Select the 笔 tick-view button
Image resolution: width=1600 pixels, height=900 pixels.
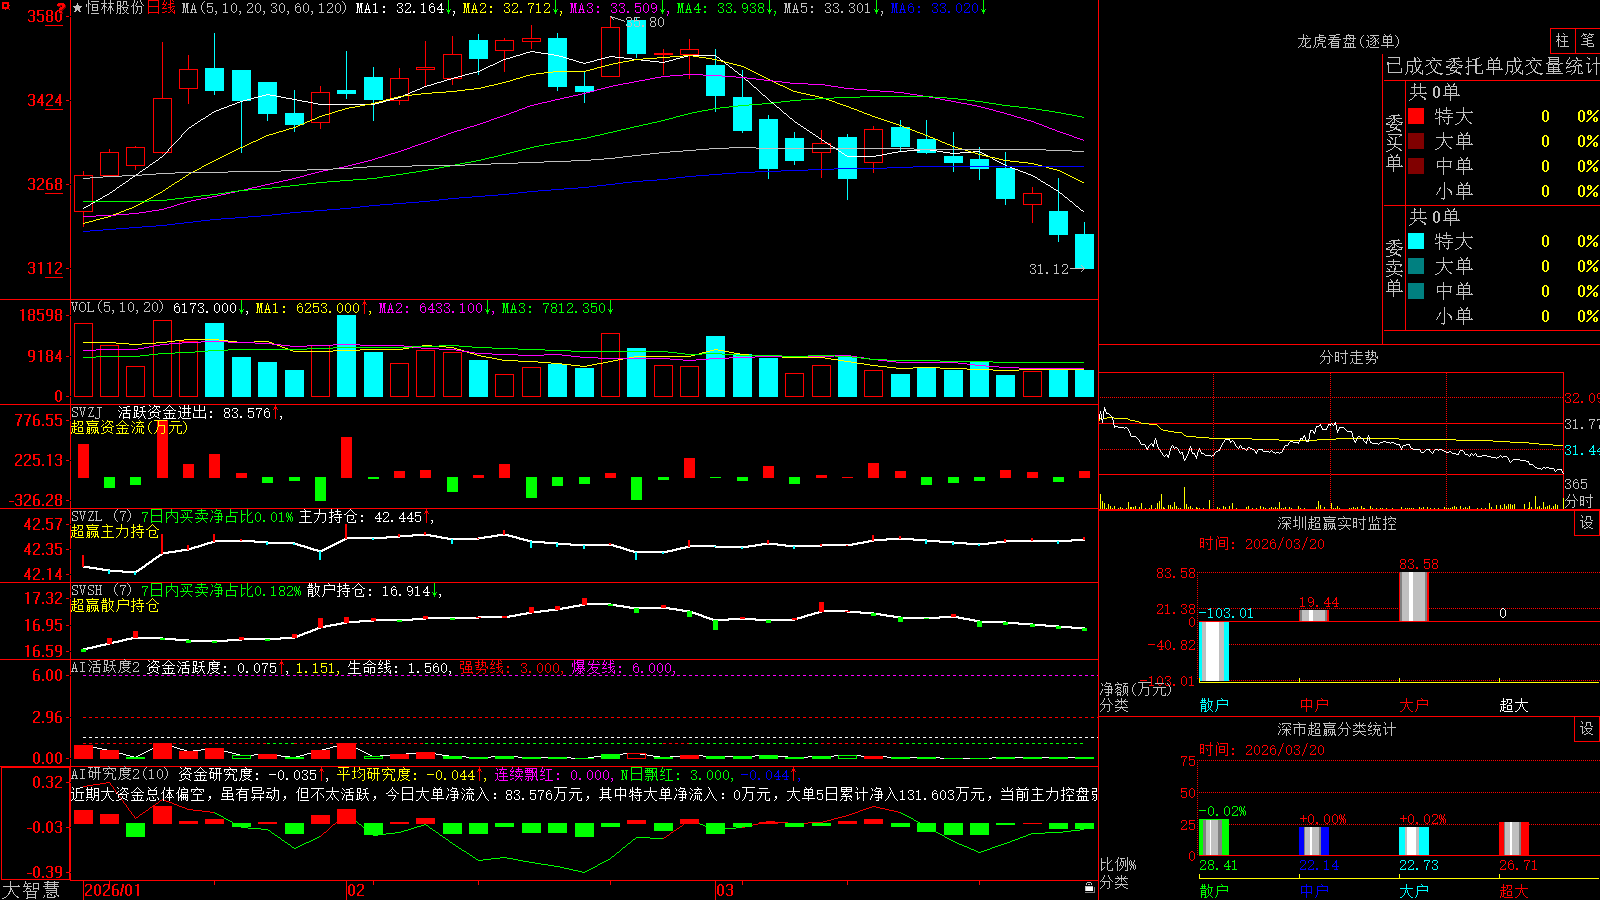(1588, 40)
